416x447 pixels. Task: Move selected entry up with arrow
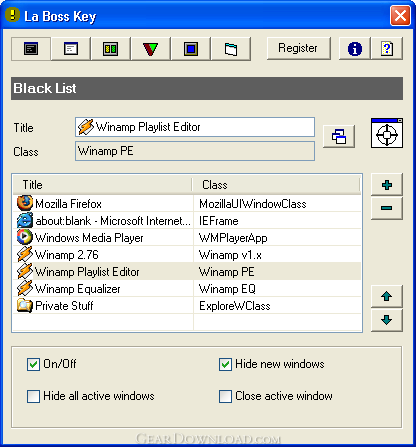coord(387,296)
